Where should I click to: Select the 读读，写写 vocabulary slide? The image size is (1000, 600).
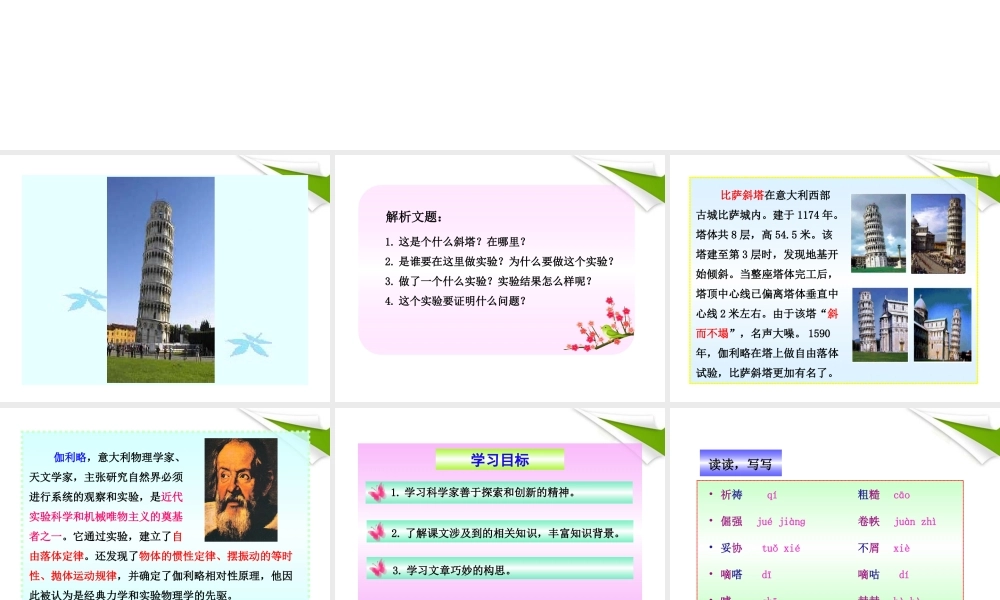(x=834, y=504)
